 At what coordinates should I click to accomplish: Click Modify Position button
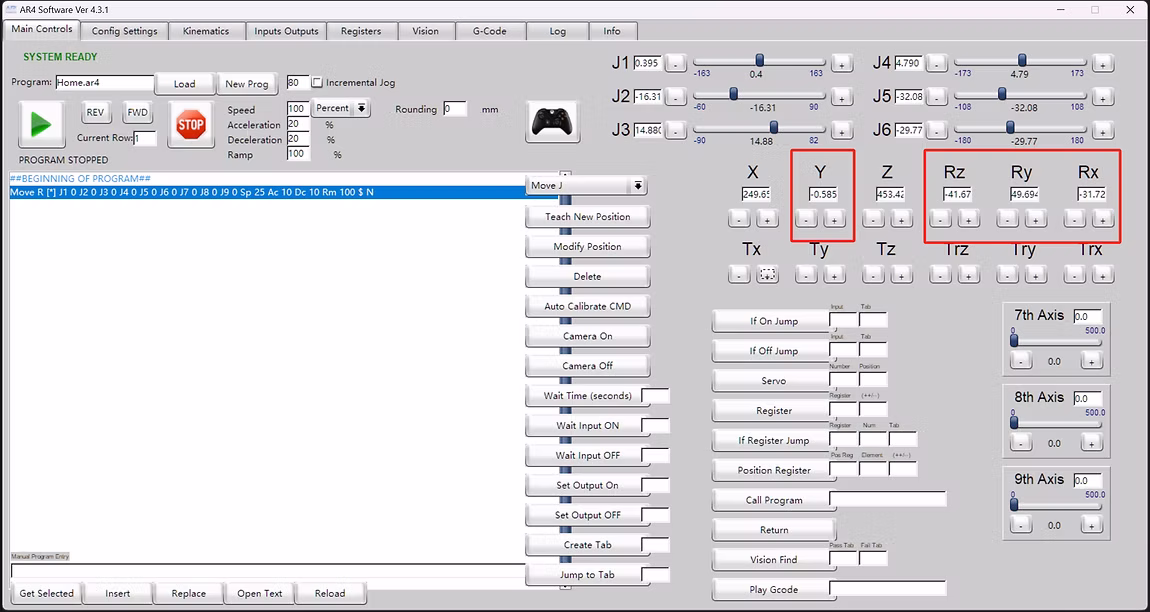pos(587,247)
